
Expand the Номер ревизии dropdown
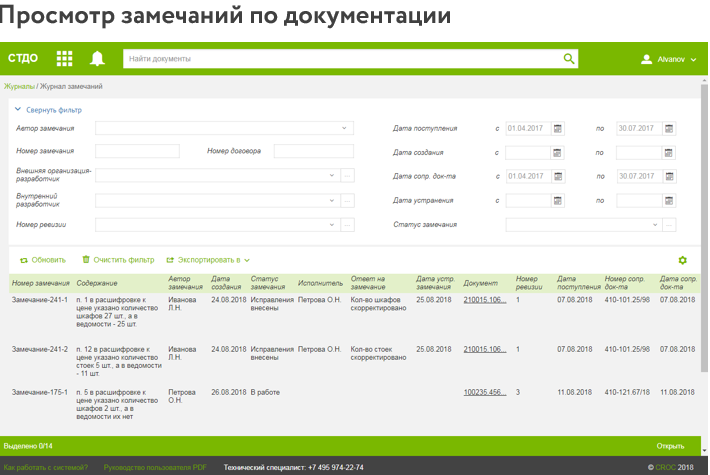tap(331, 225)
